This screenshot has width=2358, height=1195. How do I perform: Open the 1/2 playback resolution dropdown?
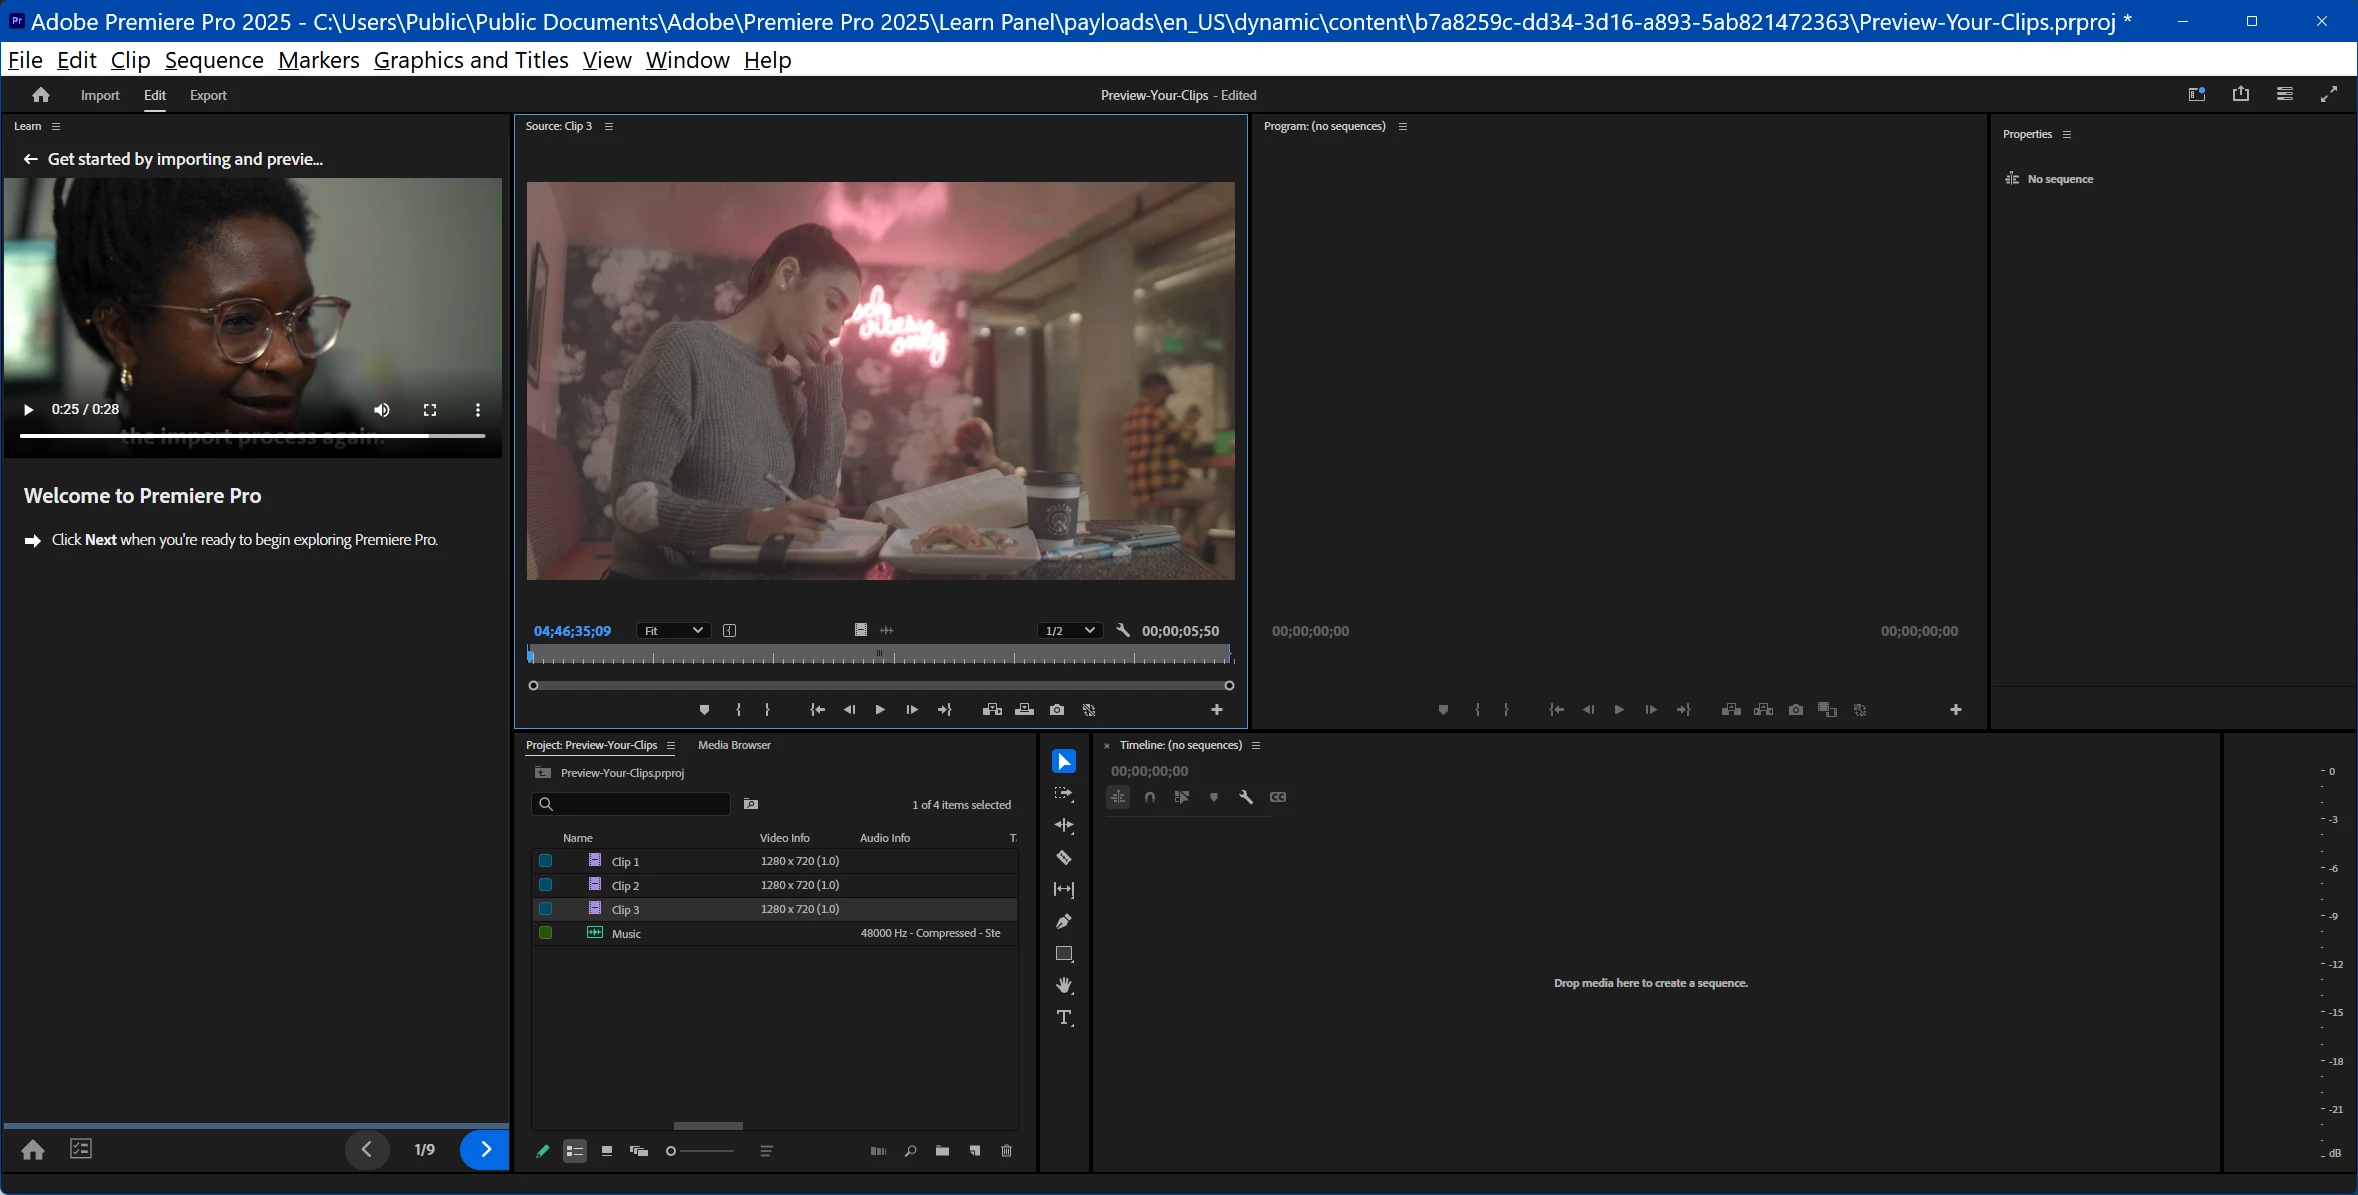[1069, 631]
